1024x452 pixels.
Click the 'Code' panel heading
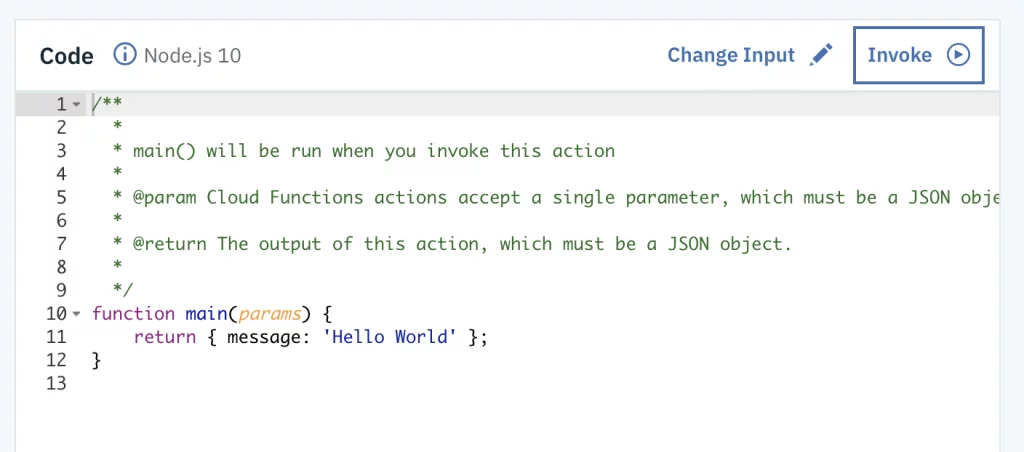(67, 56)
